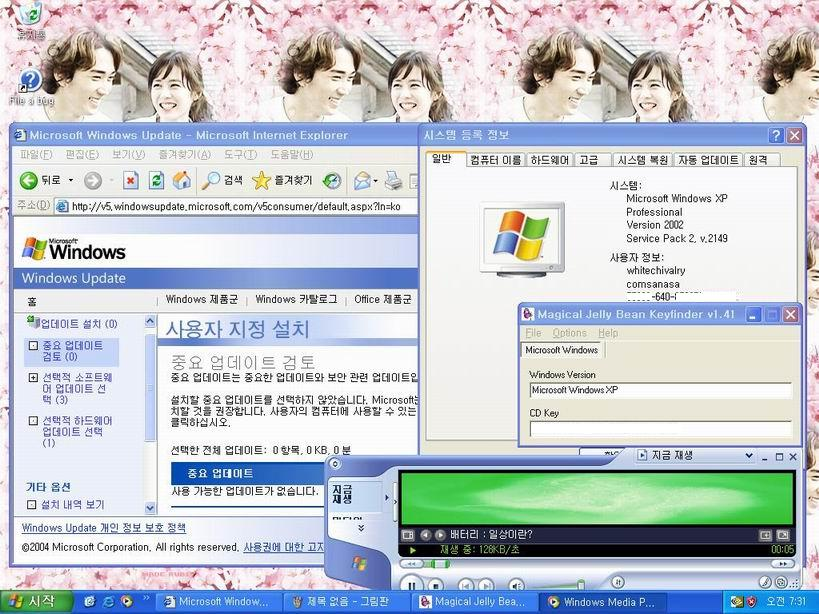Click the IE History/media icon
Viewport: 819px width, 614px height.
(x=332, y=181)
